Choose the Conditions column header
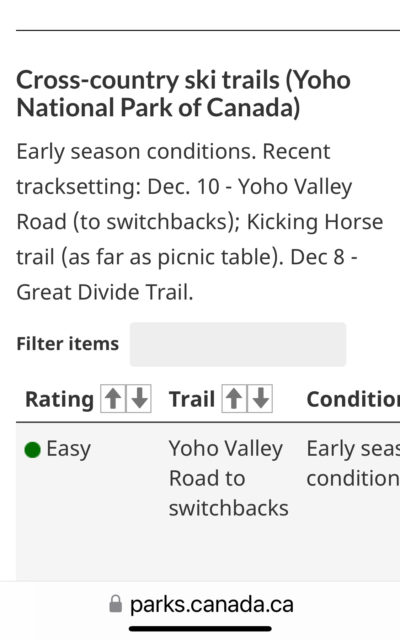The image size is (400, 640). (x=353, y=399)
